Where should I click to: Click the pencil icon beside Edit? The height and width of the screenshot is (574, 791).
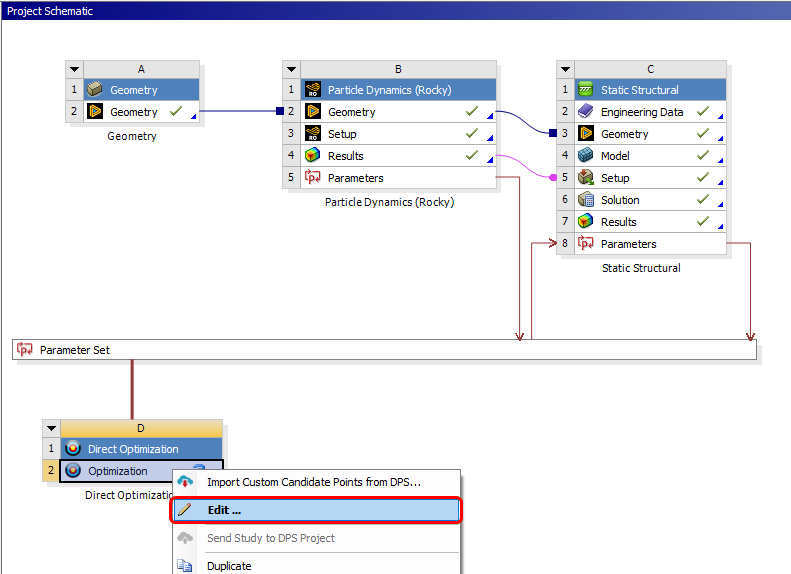[185, 510]
